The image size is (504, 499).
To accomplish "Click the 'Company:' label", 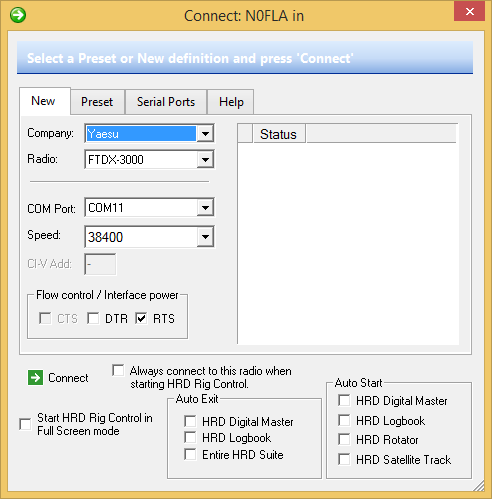I will coord(50,133).
